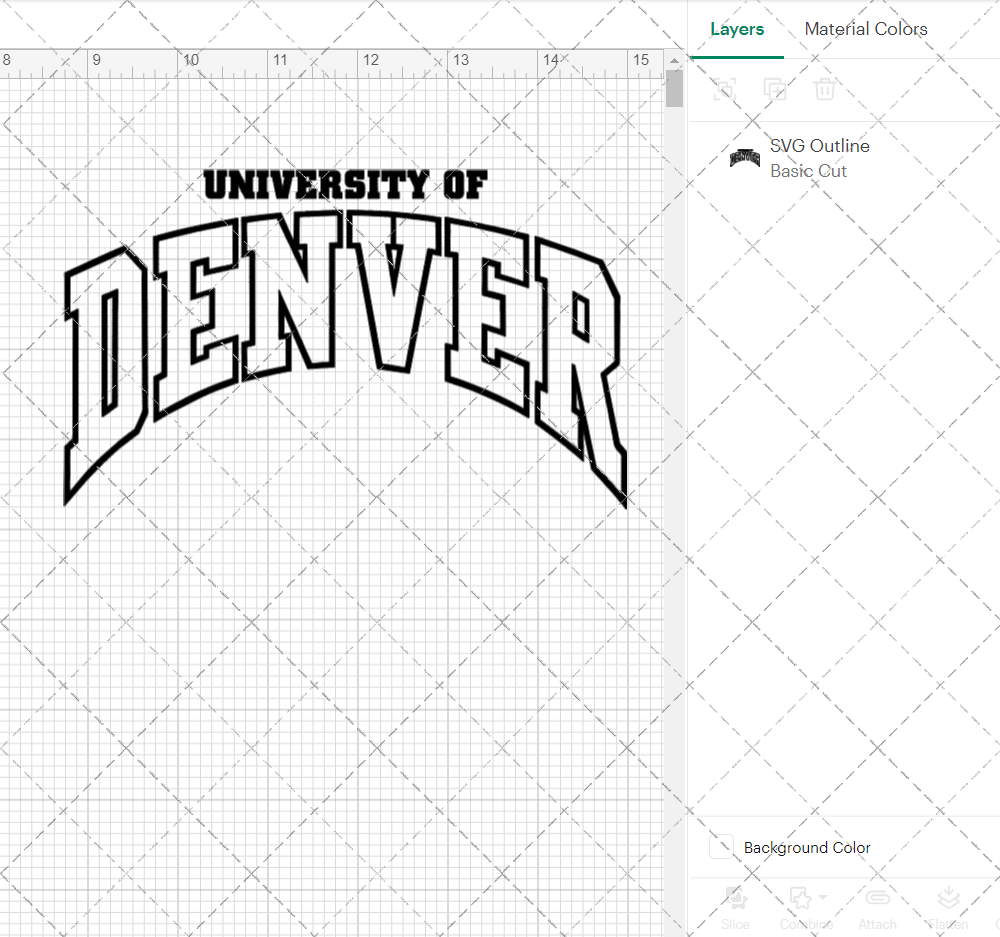This screenshot has width=1000, height=937.
Task: Click the Delete layer trash icon
Action: (825, 89)
